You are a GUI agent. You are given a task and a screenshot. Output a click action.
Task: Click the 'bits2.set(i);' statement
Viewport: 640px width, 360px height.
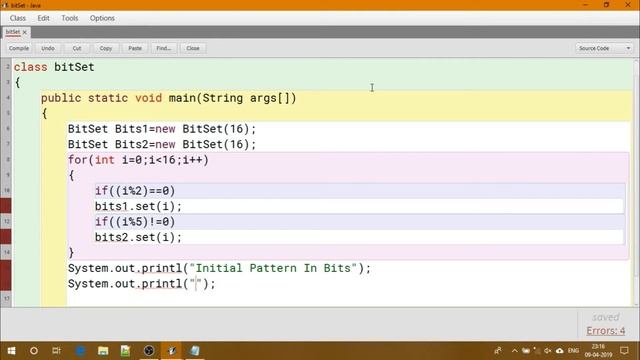pos(138,237)
